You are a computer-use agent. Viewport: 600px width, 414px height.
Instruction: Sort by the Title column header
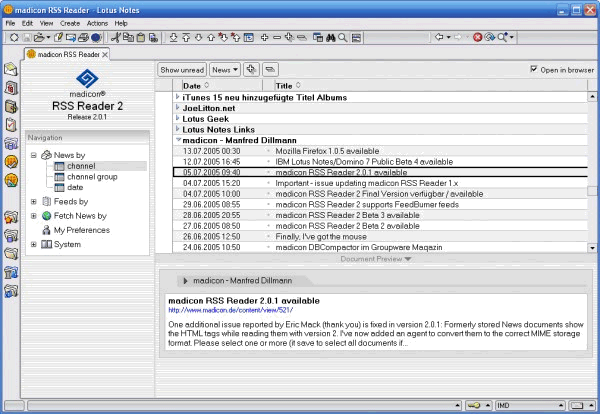288,86
